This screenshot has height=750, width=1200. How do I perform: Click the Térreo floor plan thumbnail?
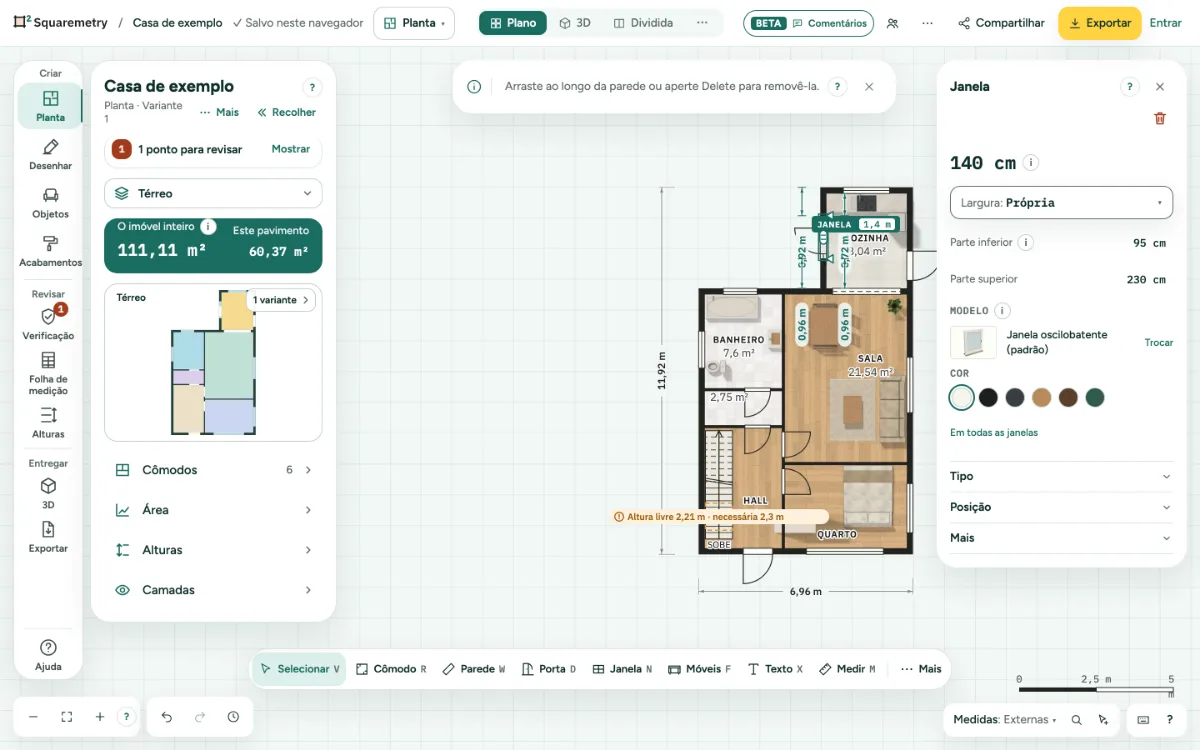tap(213, 362)
